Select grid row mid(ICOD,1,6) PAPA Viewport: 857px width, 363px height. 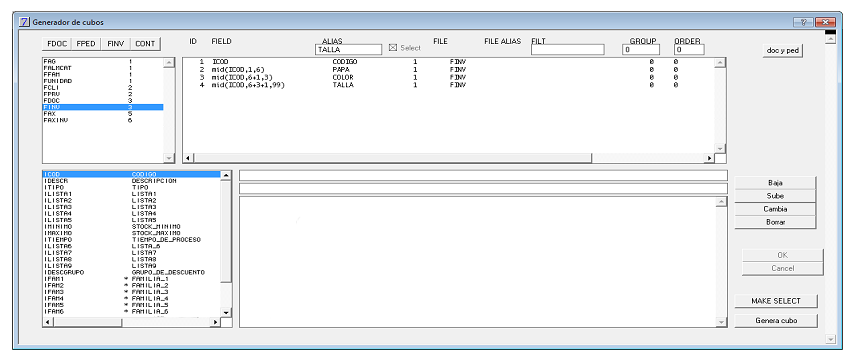(449, 69)
